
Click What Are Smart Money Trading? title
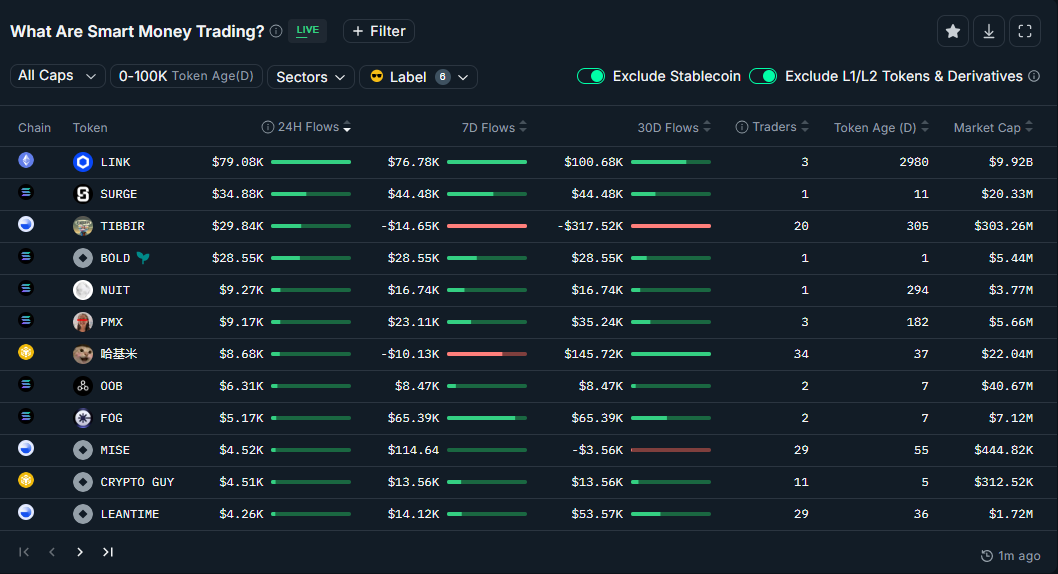[137, 31]
